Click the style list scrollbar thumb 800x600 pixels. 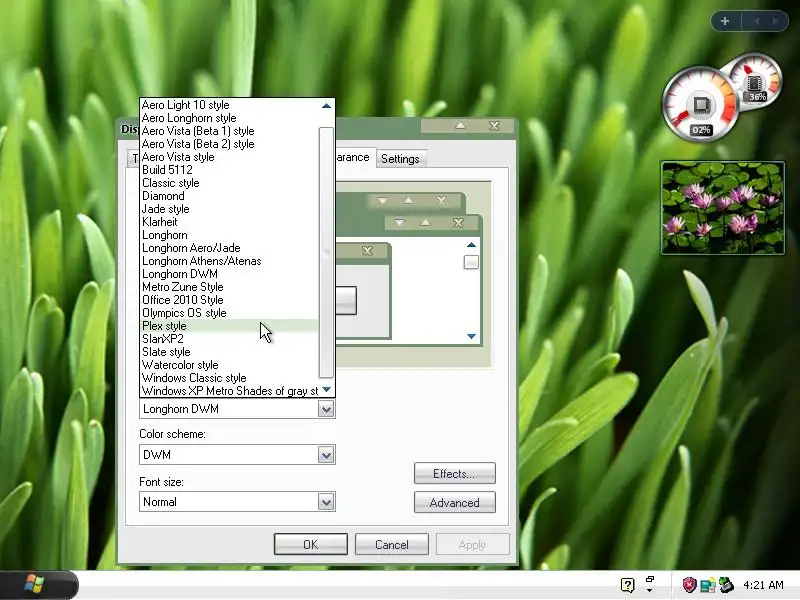pos(327,253)
